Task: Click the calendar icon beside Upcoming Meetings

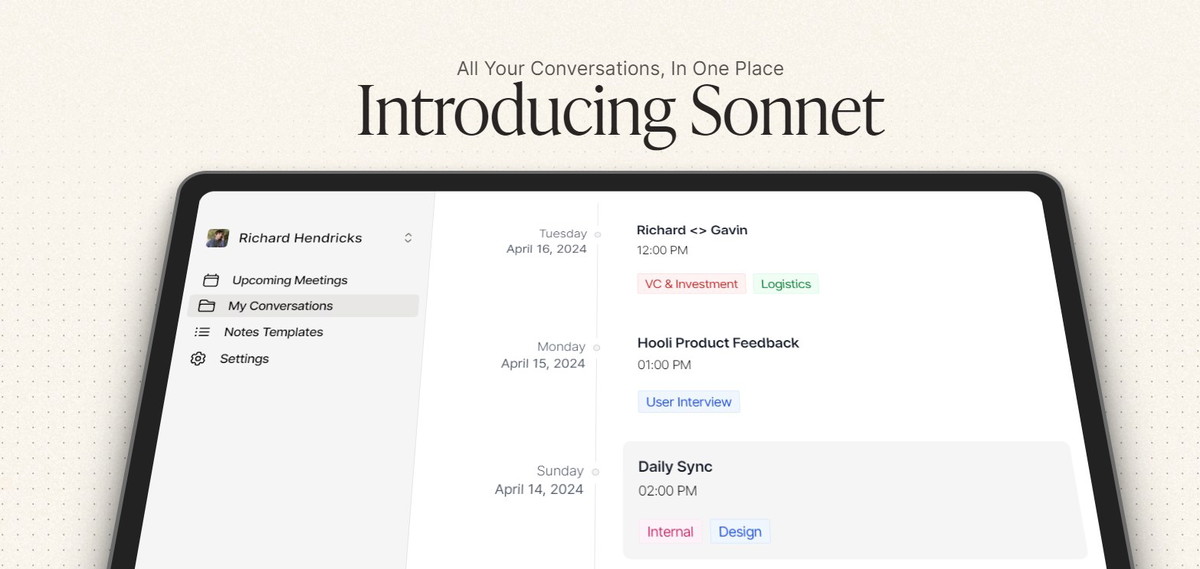Action: 211,281
